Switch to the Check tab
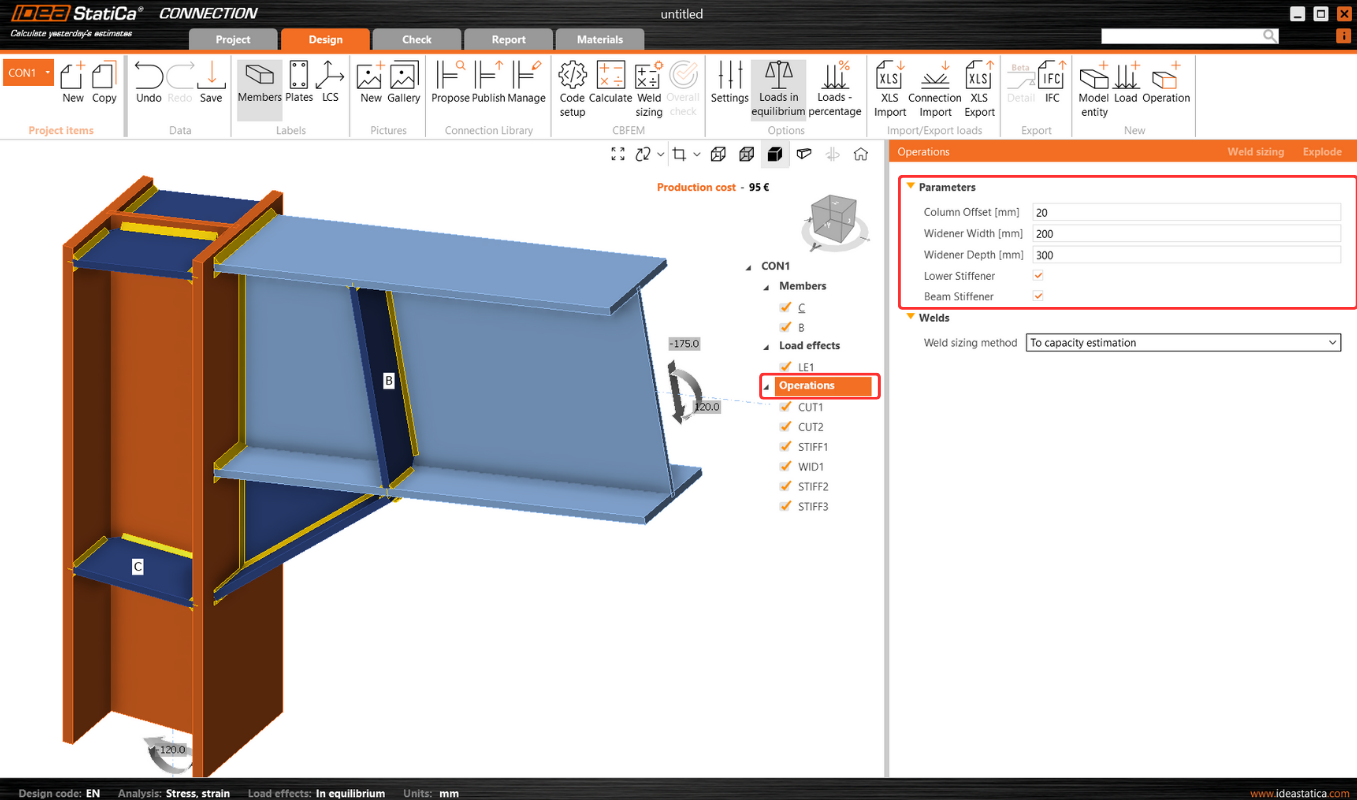 [x=416, y=40]
